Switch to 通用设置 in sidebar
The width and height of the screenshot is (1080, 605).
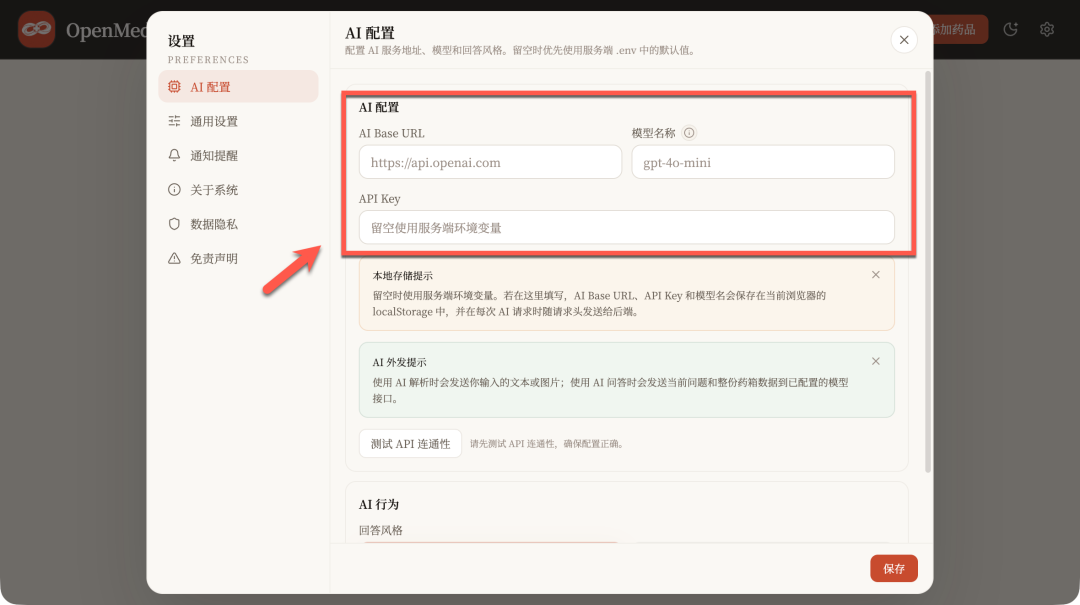coord(238,121)
